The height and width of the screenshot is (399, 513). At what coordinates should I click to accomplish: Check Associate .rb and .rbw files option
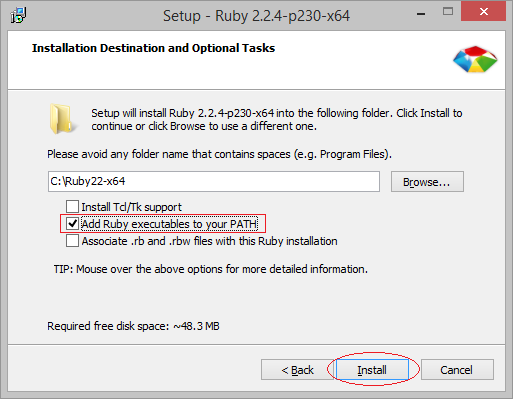72,241
